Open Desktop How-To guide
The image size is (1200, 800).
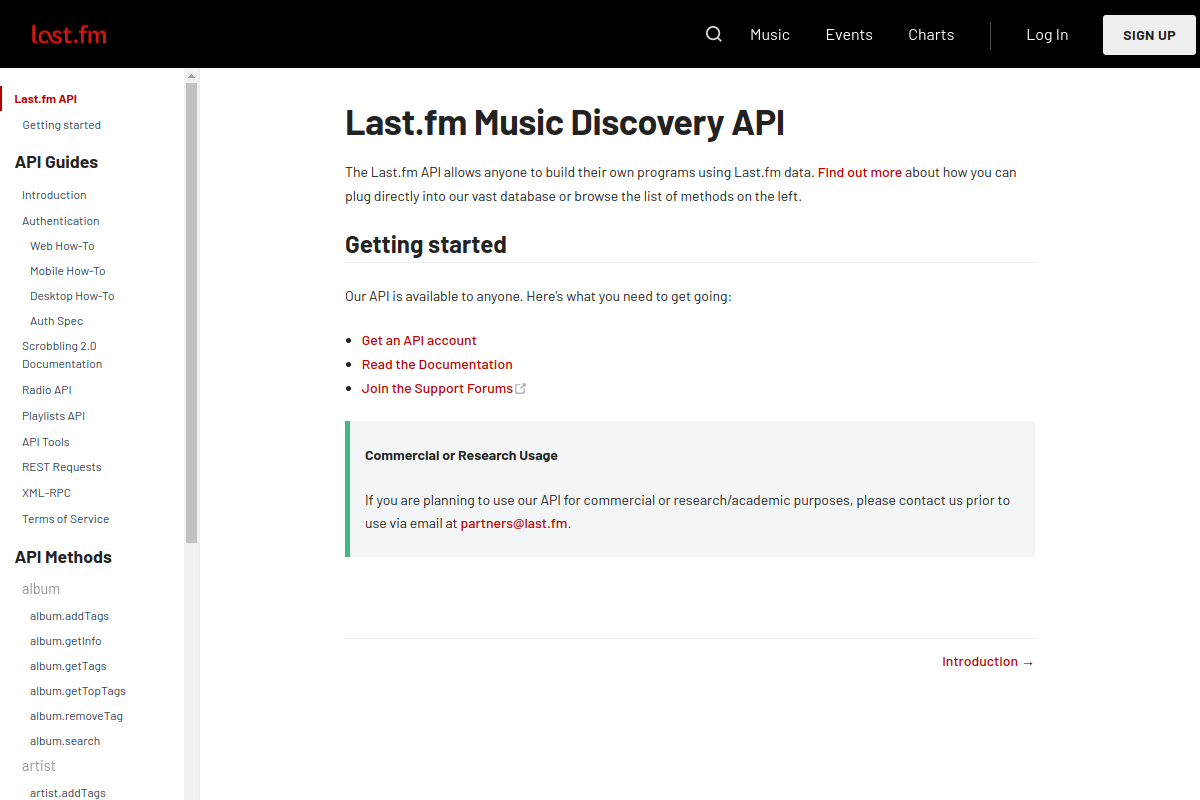[72, 296]
